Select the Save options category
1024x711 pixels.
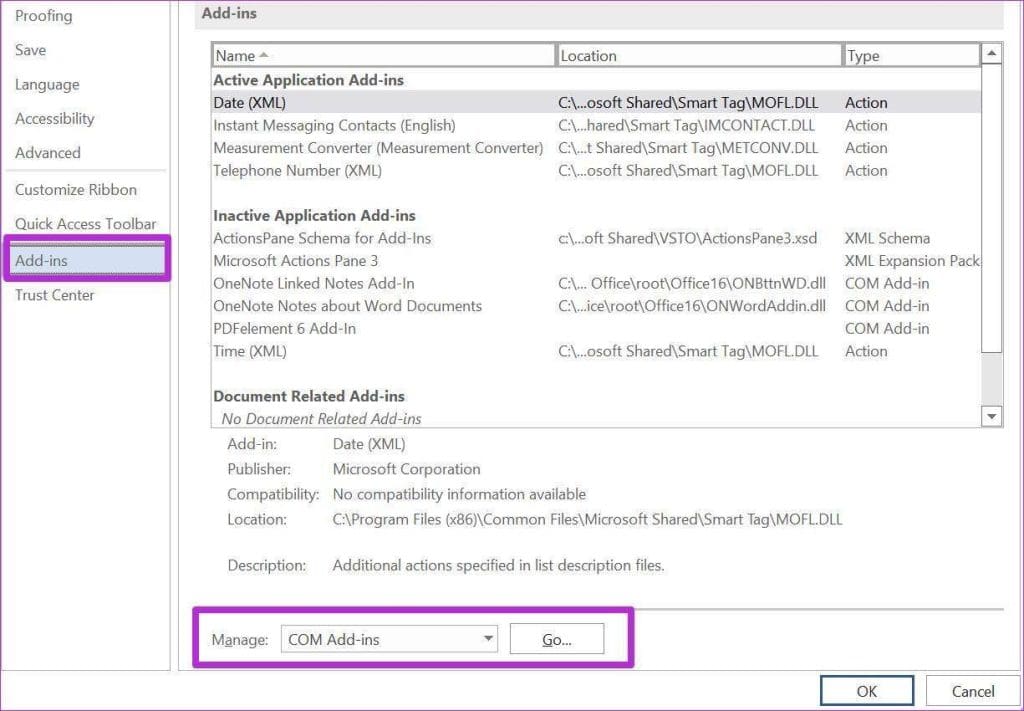[x=30, y=49]
